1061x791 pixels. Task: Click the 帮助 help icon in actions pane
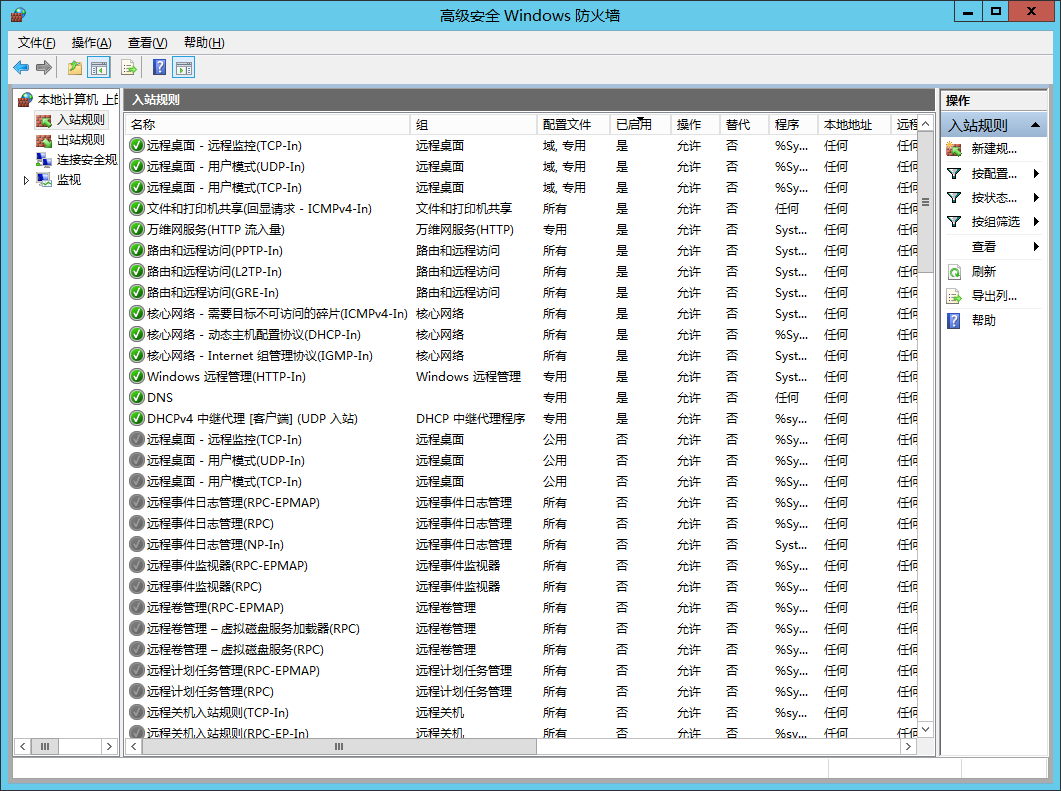point(954,321)
